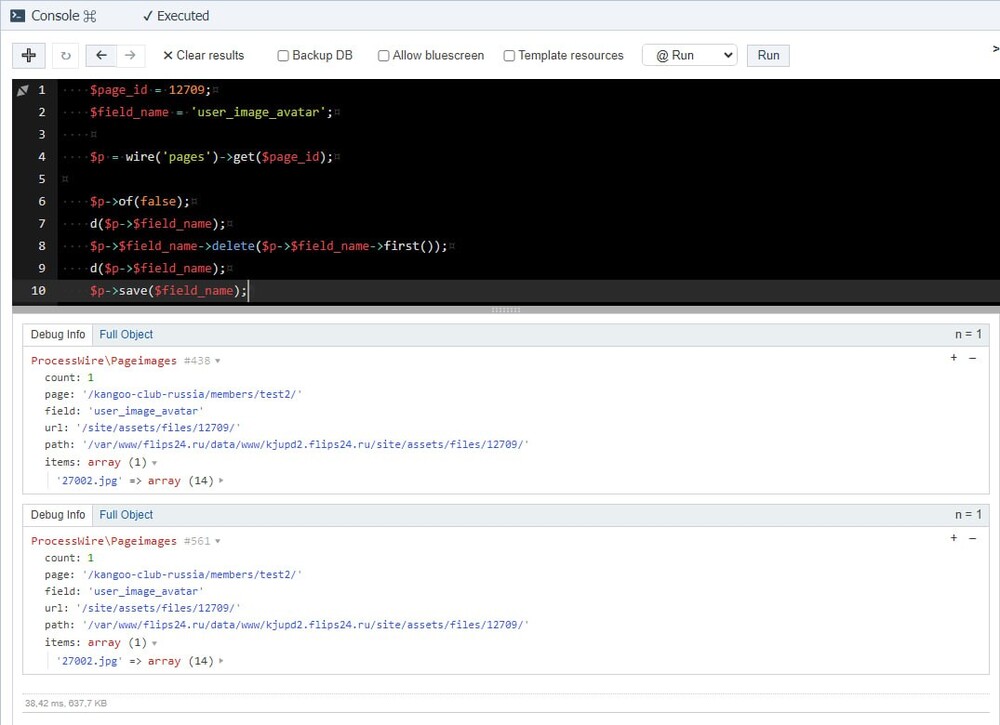Click the reload icon in the console toolbar
This screenshot has height=725, width=1000.
(67, 56)
